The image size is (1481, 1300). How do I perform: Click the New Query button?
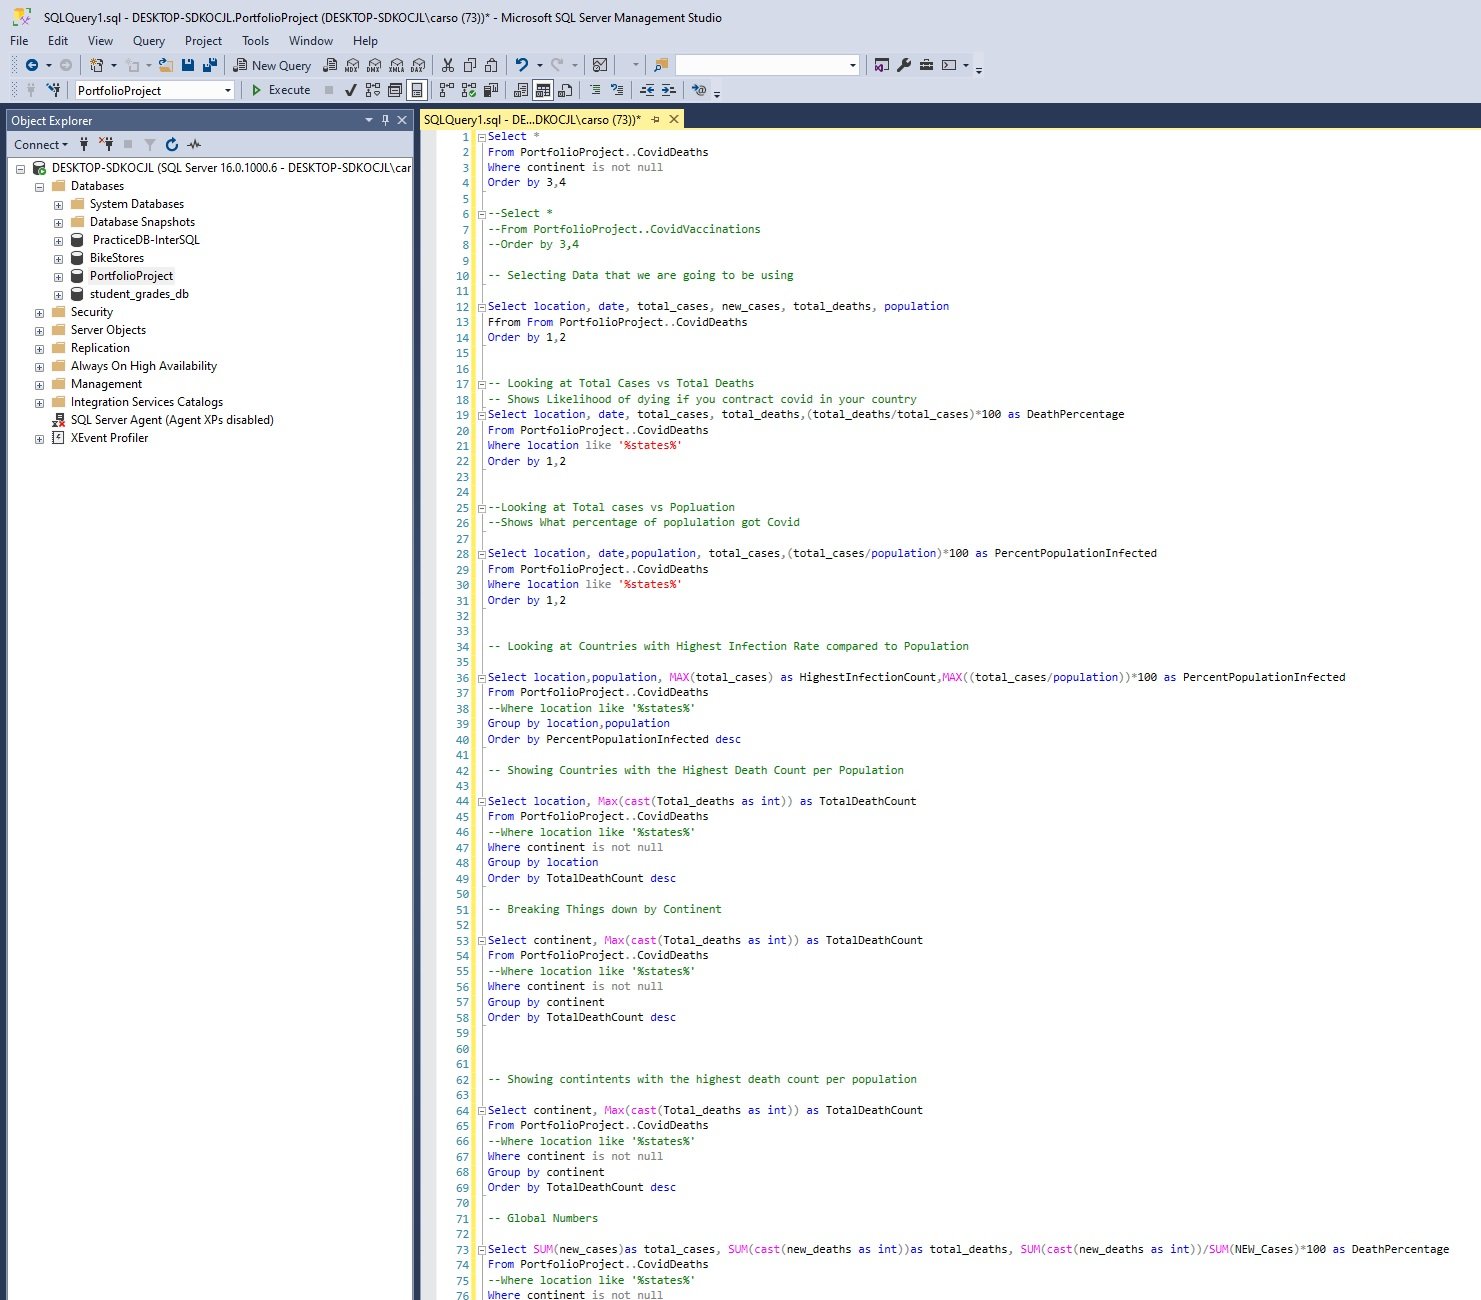coord(273,65)
